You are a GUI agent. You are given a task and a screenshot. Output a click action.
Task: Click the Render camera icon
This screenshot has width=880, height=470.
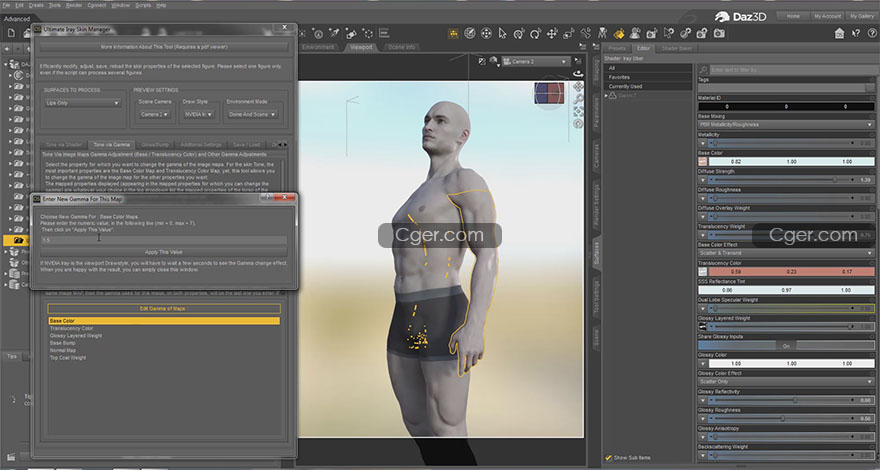click(718, 34)
